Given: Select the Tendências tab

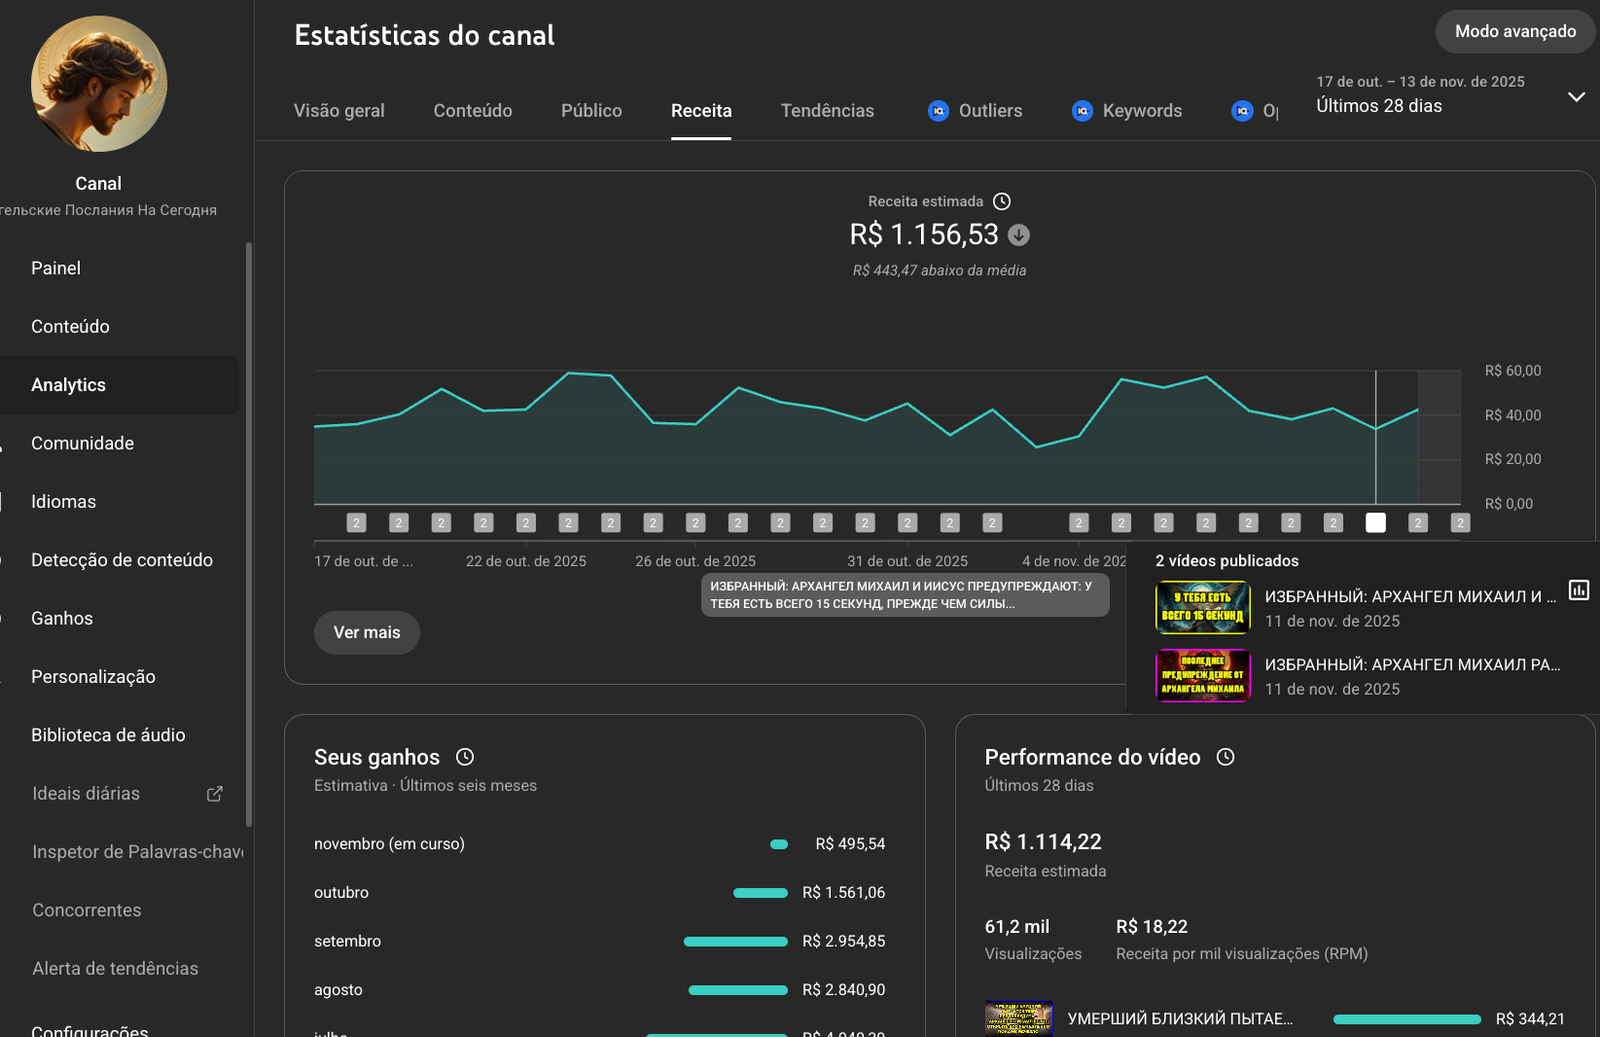Looking at the screenshot, I should click(x=827, y=111).
